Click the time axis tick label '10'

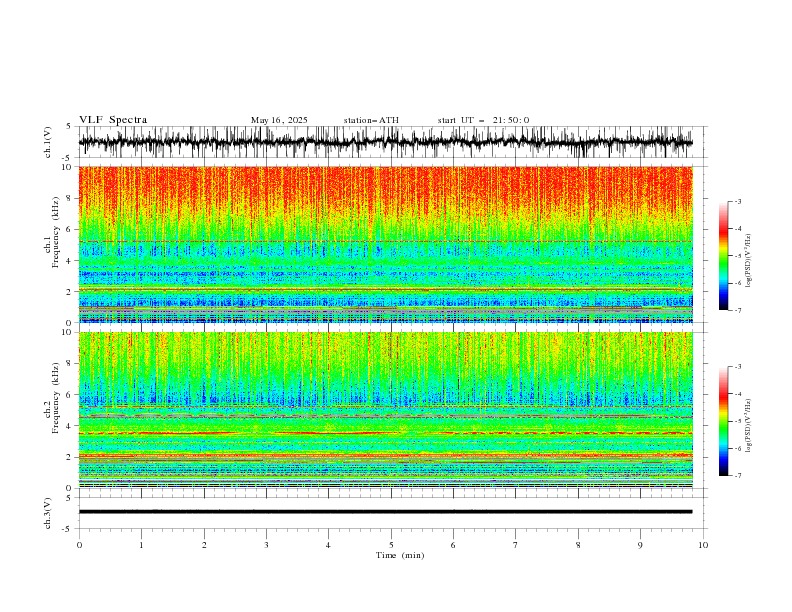click(703, 545)
